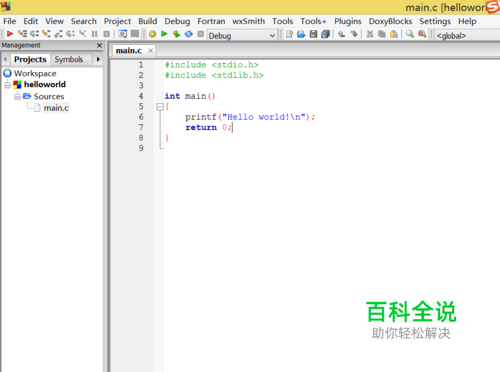
Task: Select the Sources folder
Action: click(49, 96)
